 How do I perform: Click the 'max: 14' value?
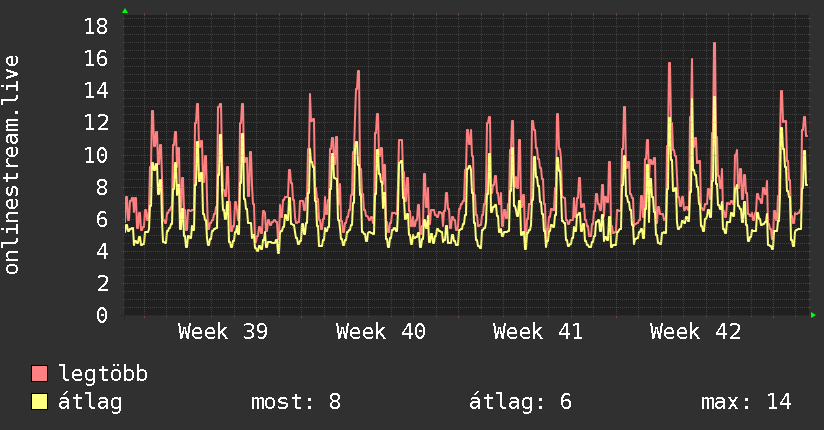pyautogui.click(x=746, y=402)
